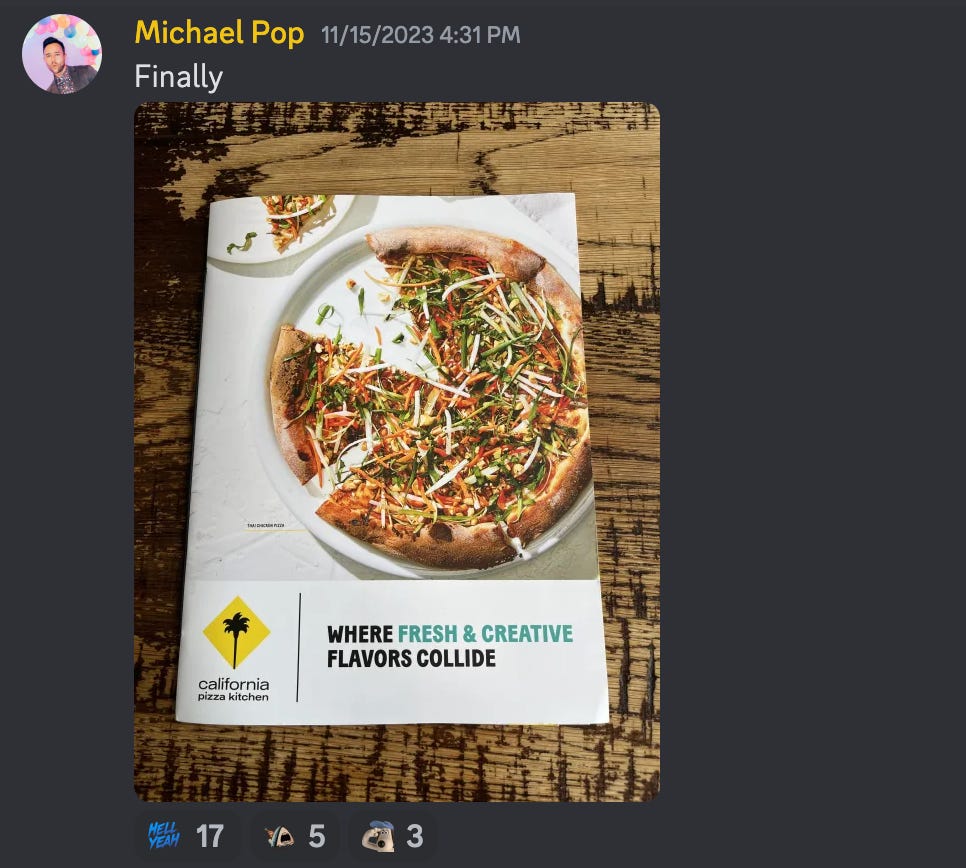966x868 pixels.
Task: Click the reaction count of 17
Action: (x=209, y=837)
